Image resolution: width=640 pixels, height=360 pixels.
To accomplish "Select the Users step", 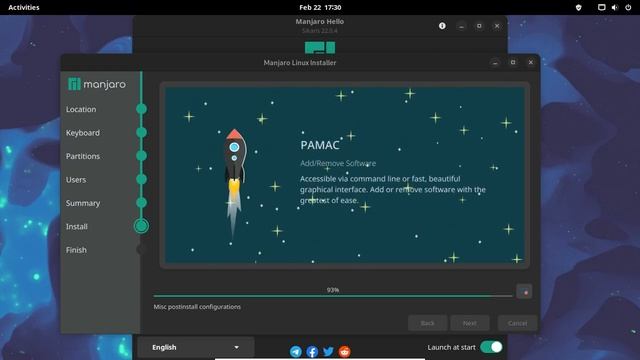I will pyautogui.click(x=76, y=180).
